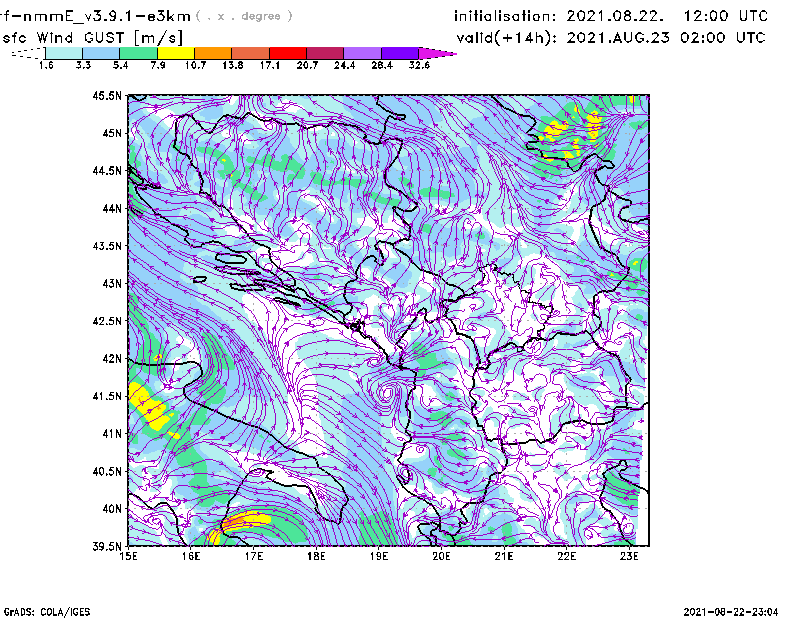Click the light blue legend swatch

(x=101, y=53)
